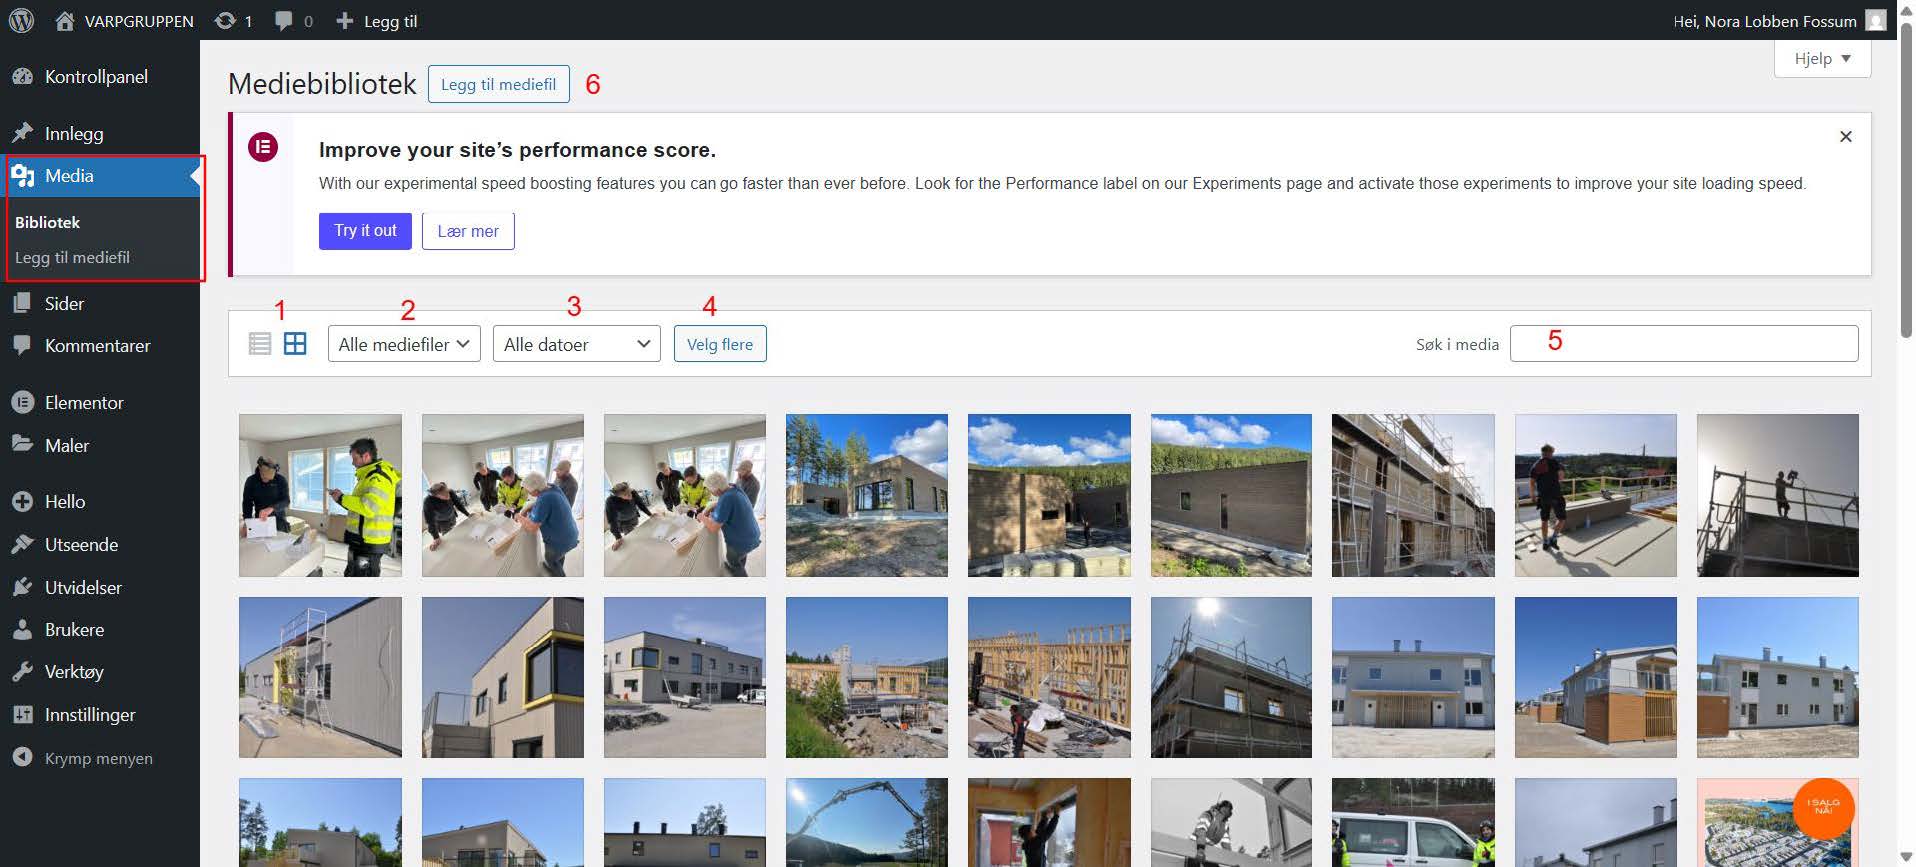Click the browser vertical scrollbar

[1906, 180]
